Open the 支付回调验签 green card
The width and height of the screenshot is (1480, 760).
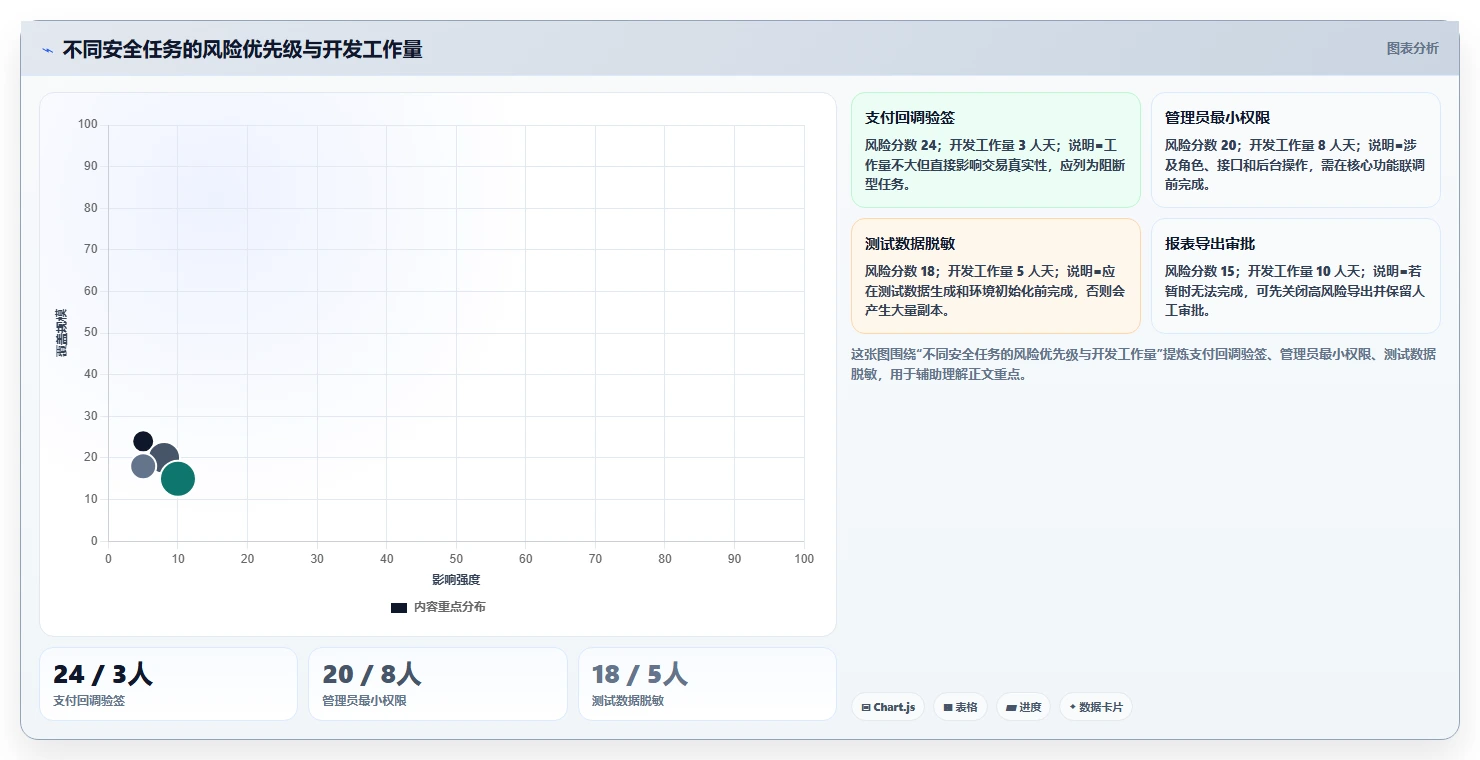coord(996,150)
